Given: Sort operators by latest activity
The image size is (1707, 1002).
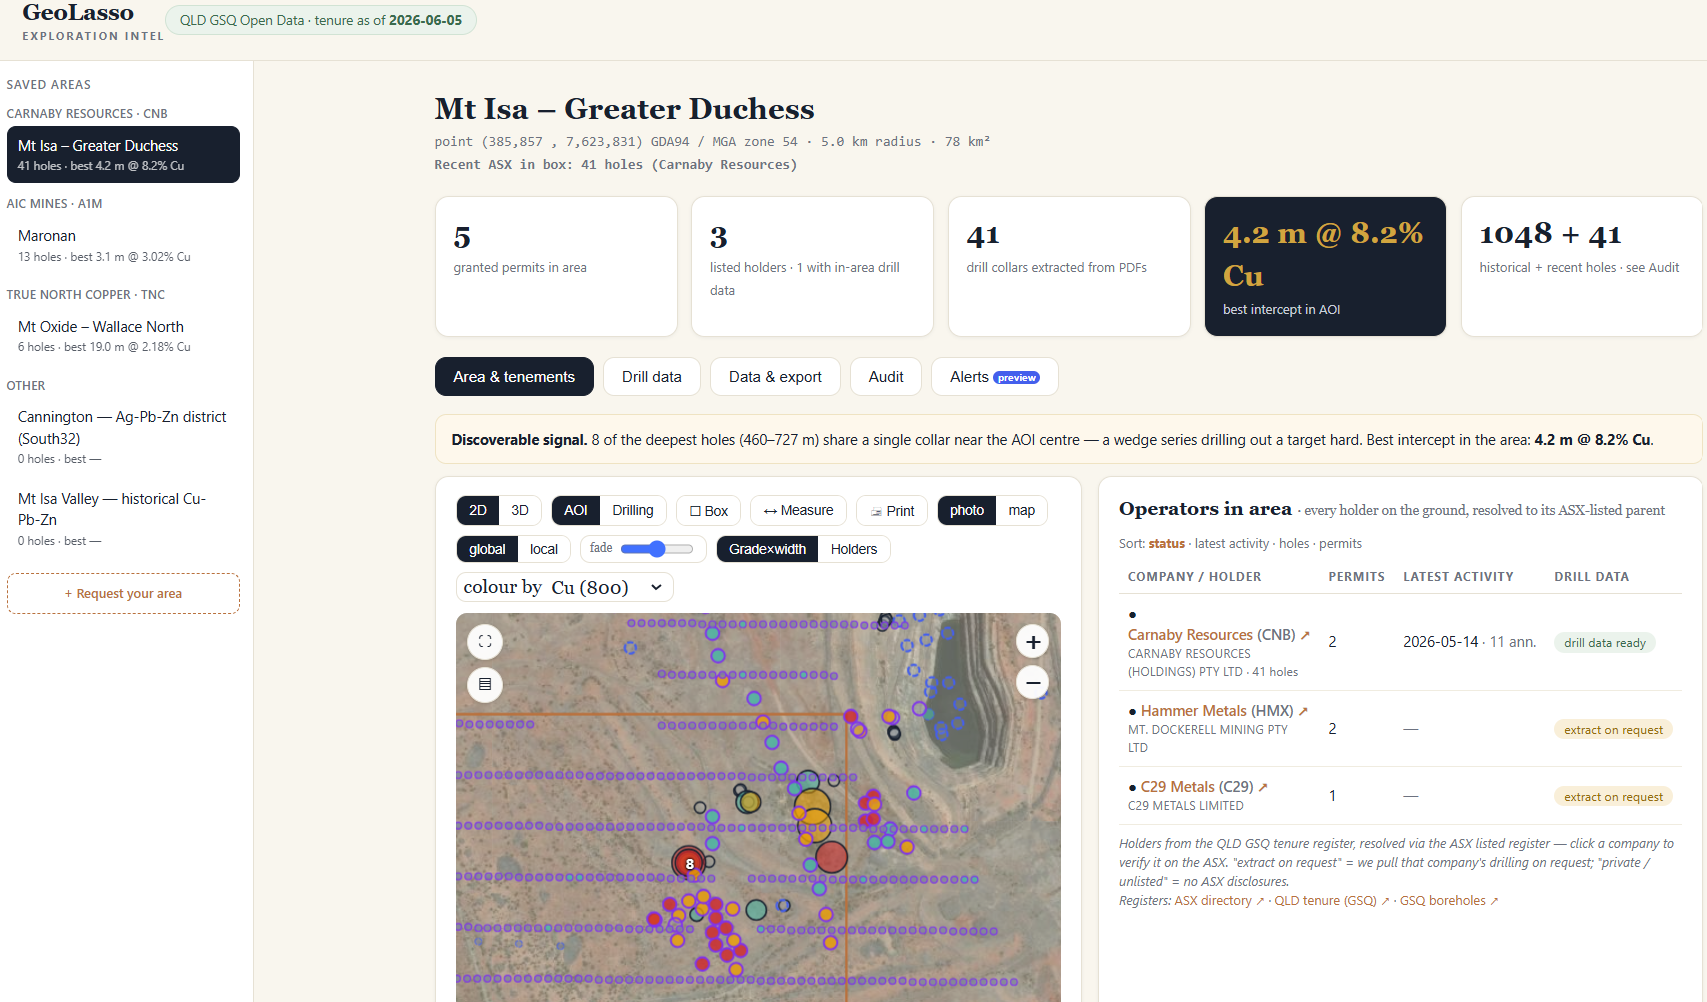Looking at the screenshot, I should (1232, 544).
